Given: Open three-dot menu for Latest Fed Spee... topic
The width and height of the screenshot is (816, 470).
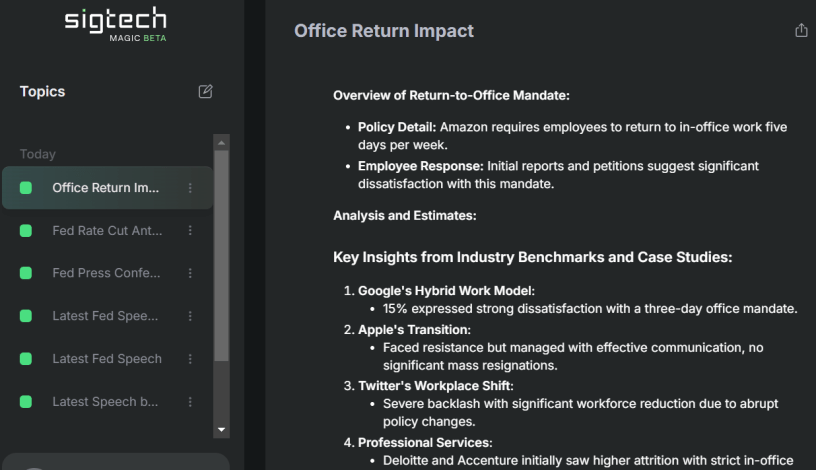Looking at the screenshot, I should pyautogui.click(x=190, y=316).
